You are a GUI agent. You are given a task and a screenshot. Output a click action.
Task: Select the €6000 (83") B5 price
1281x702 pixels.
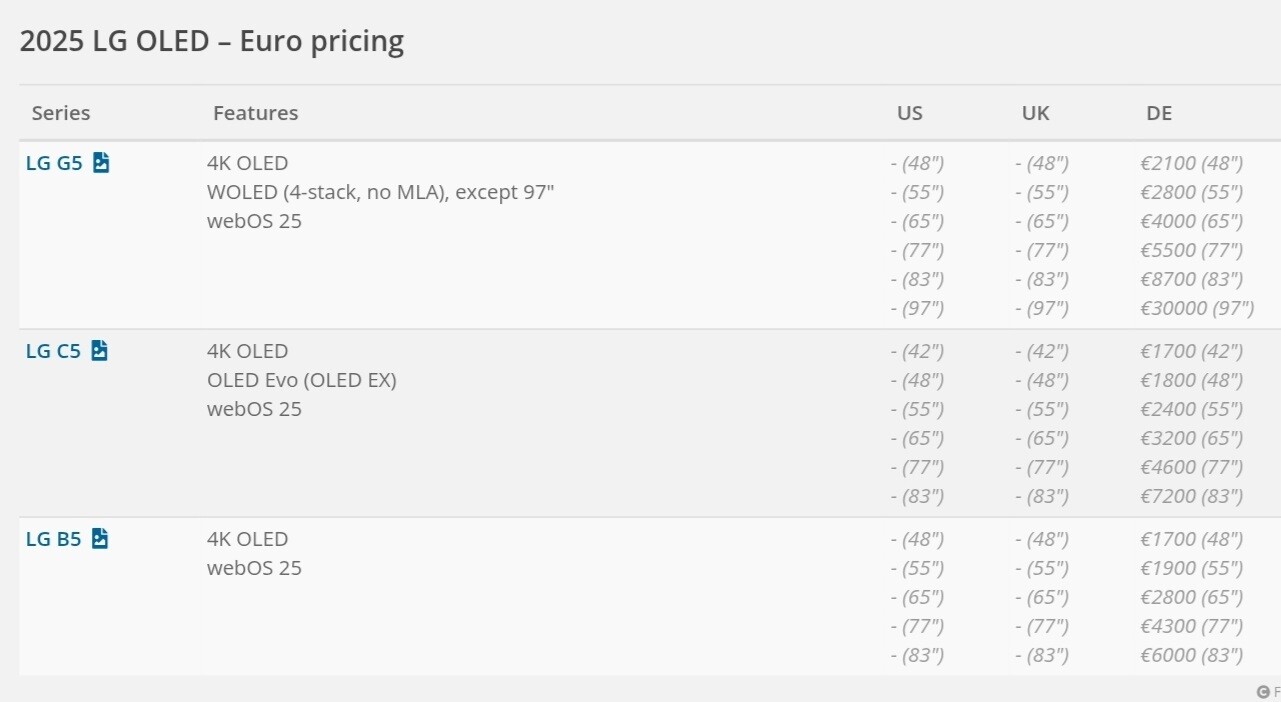(x=1191, y=655)
